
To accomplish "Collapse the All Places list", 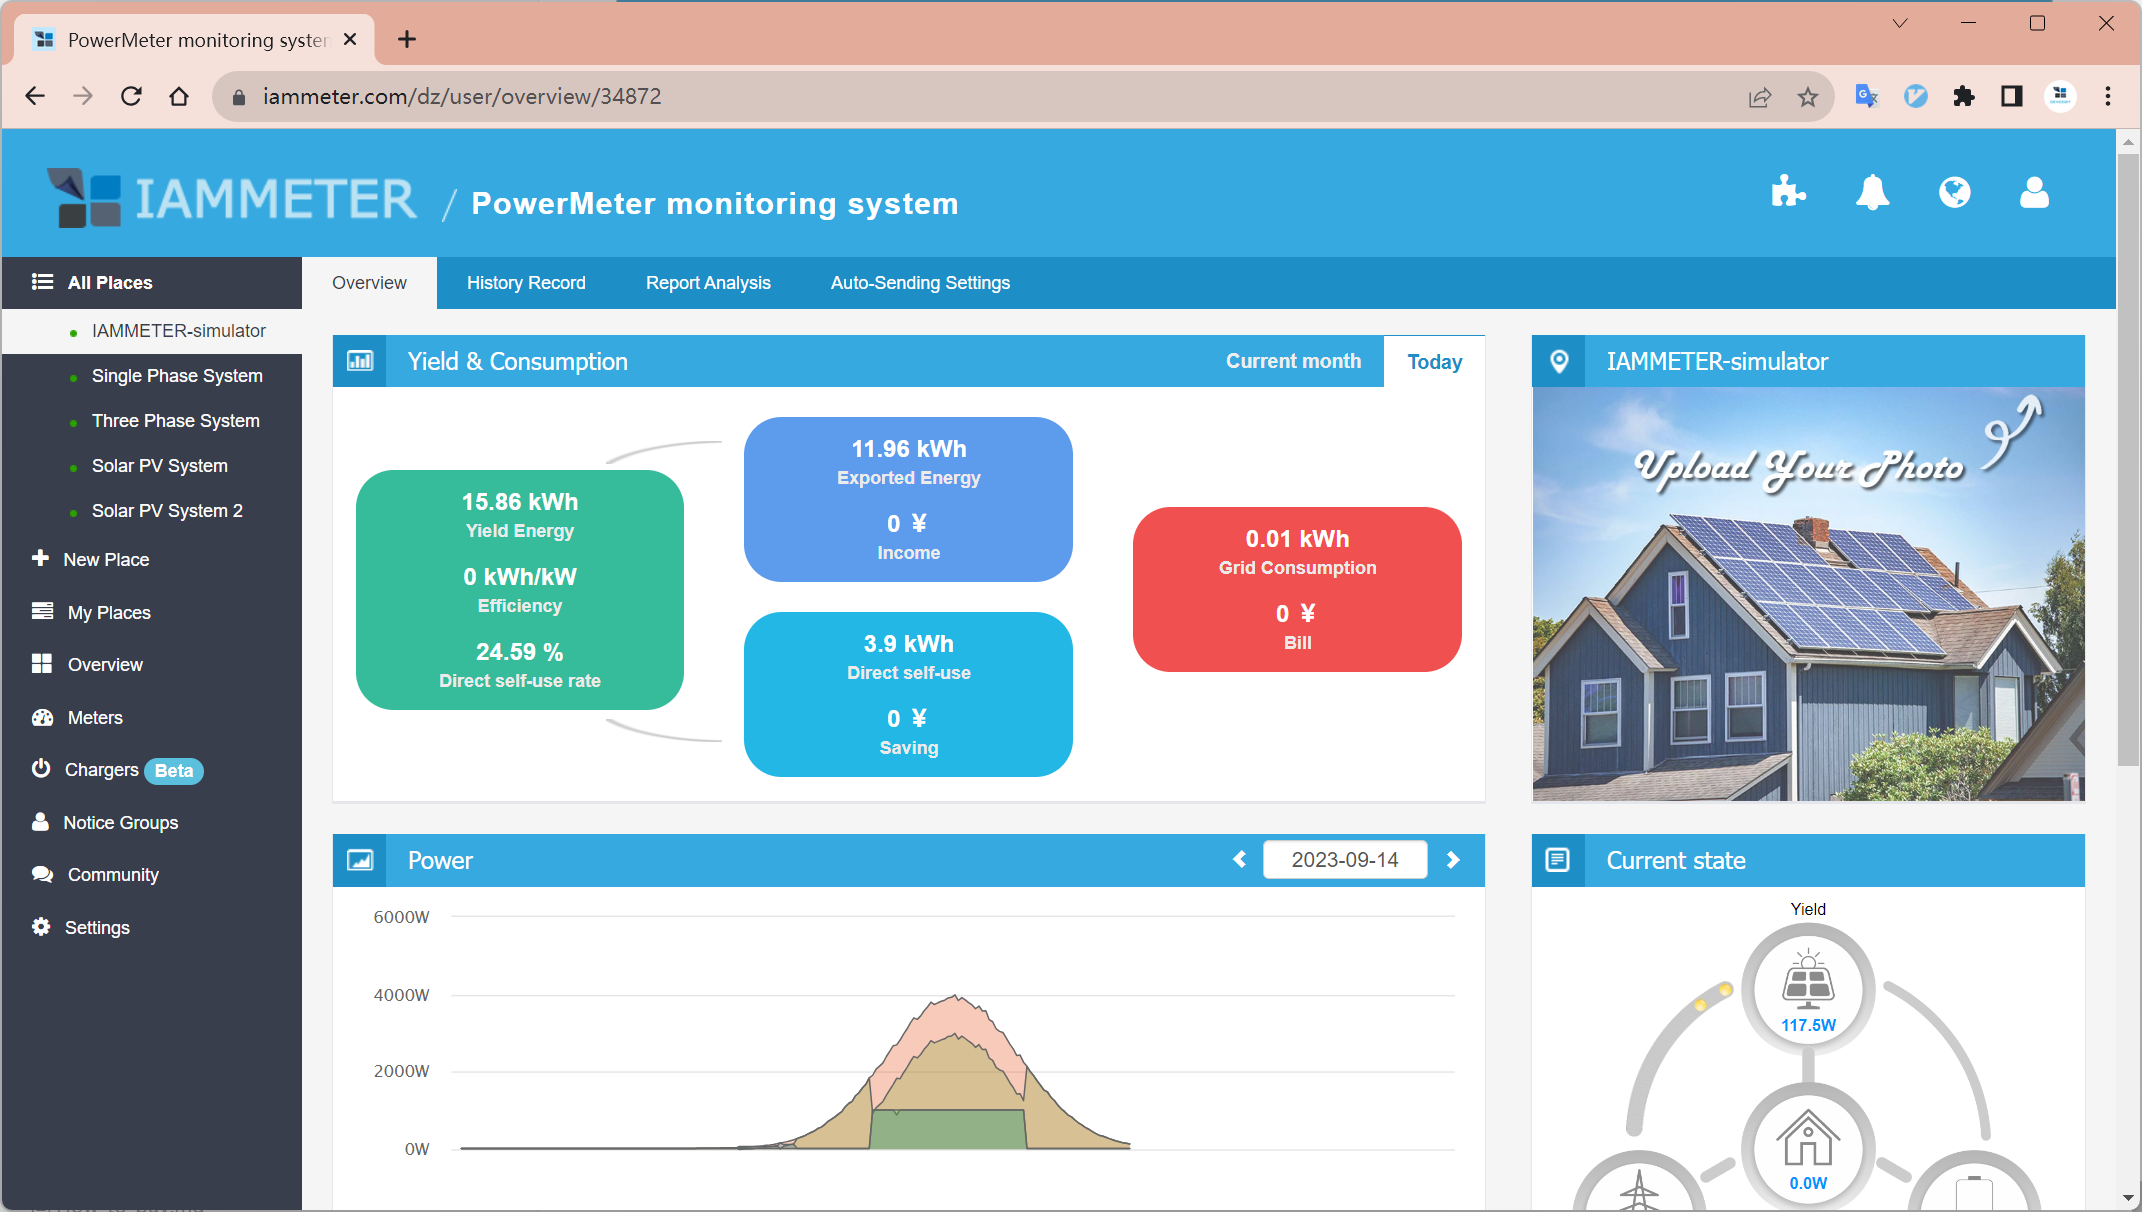I will (110, 282).
